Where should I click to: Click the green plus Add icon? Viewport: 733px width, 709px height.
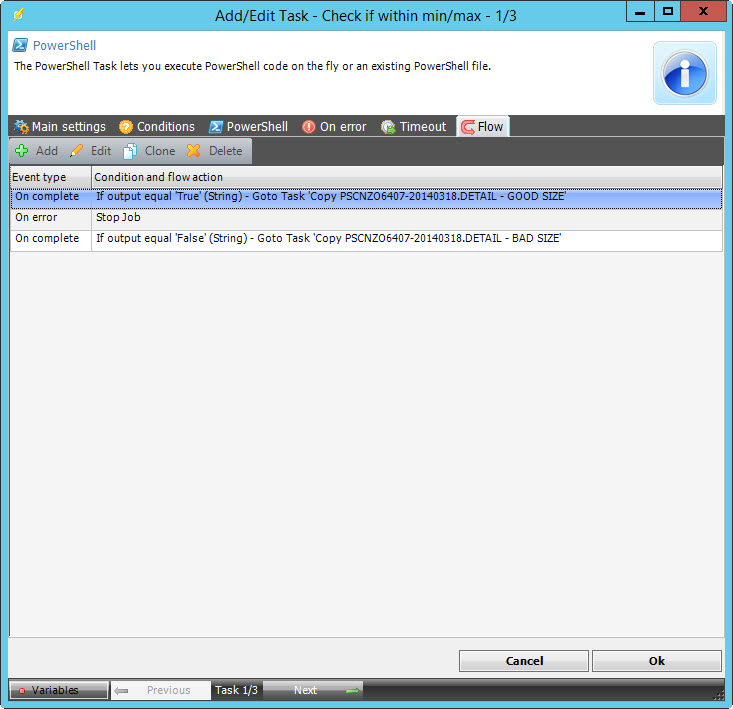point(22,151)
